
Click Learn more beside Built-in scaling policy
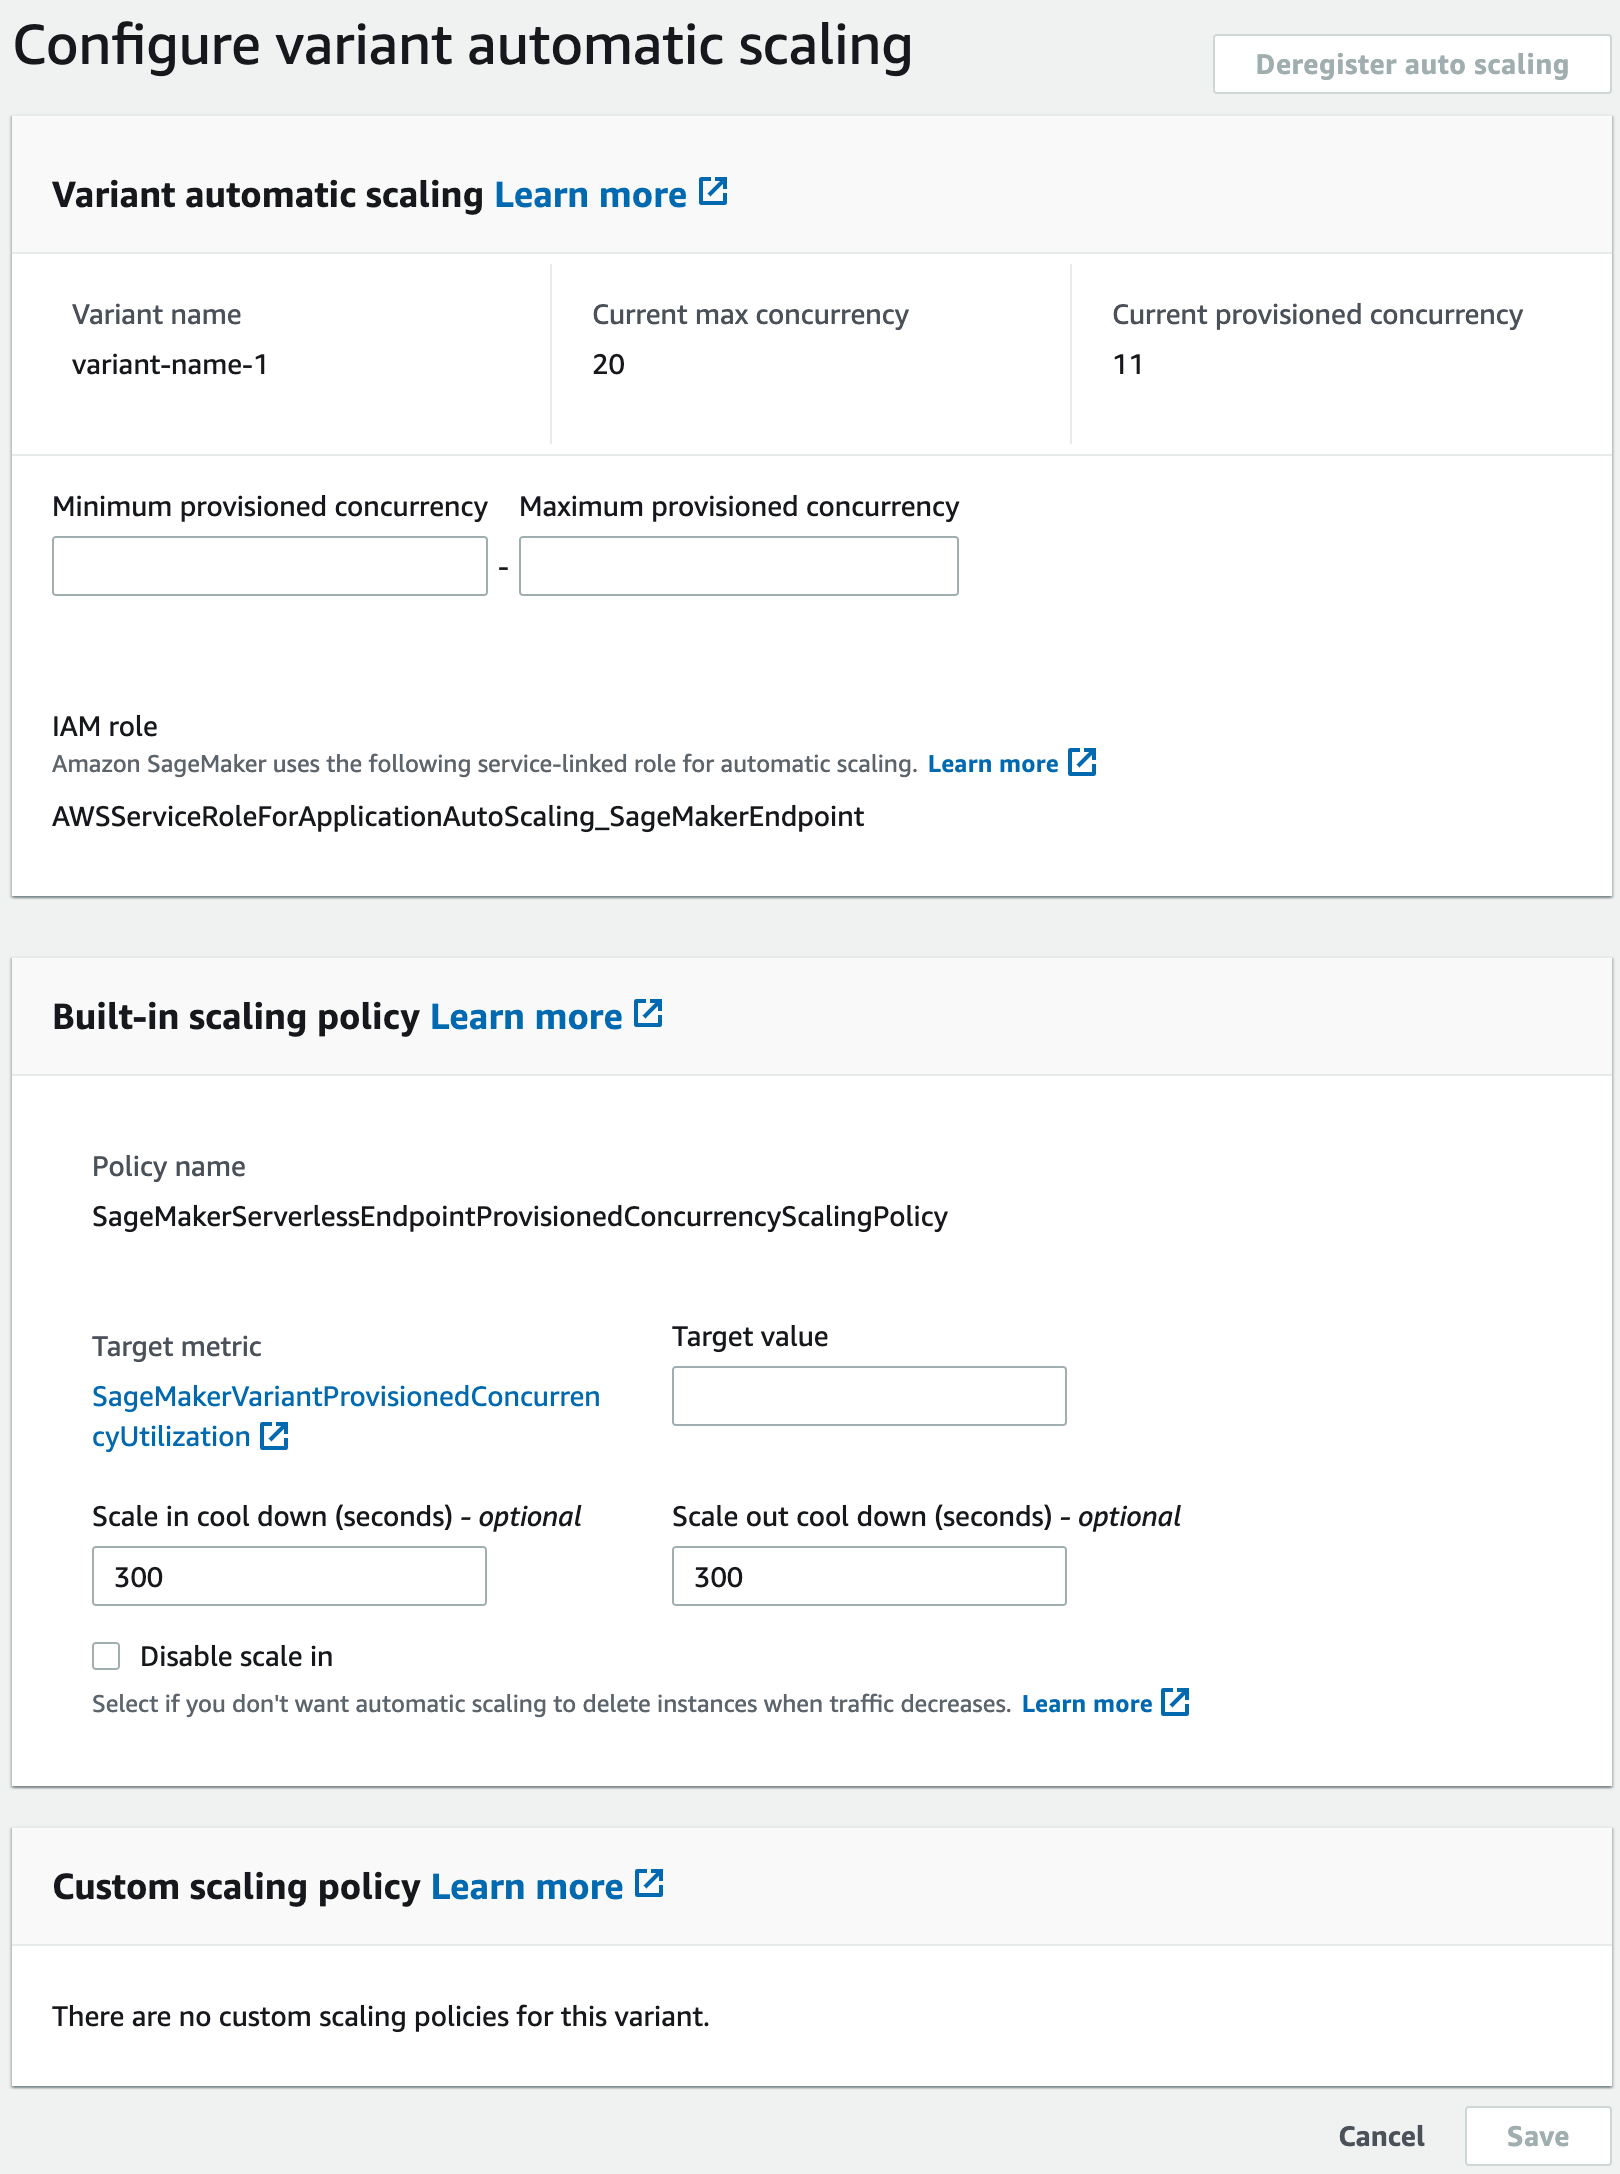click(x=527, y=1015)
